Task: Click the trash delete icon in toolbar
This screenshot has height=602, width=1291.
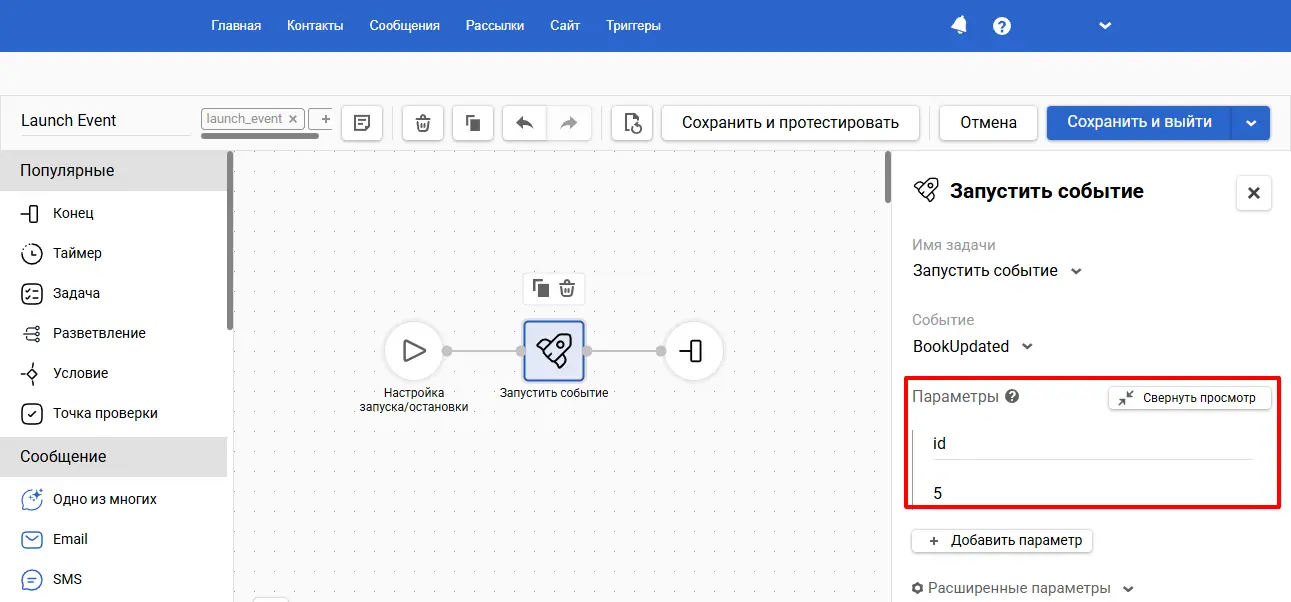Action: pyautogui.click(x=423, y=123)
